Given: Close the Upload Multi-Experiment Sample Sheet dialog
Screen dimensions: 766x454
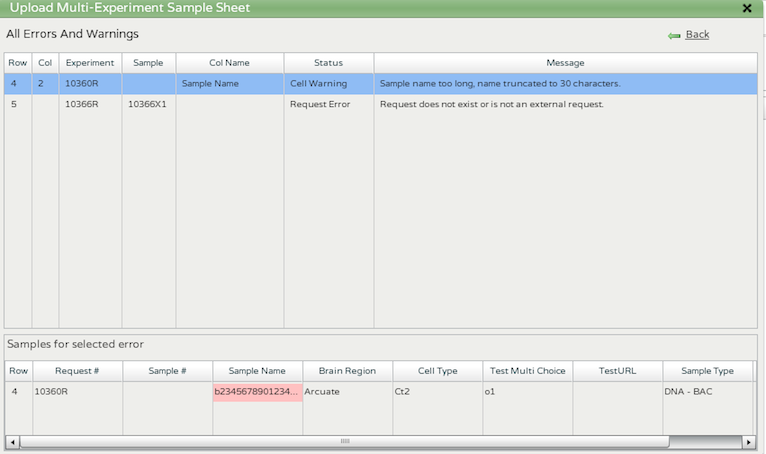Looking at the screenshot, I should (x=746, y=8).
